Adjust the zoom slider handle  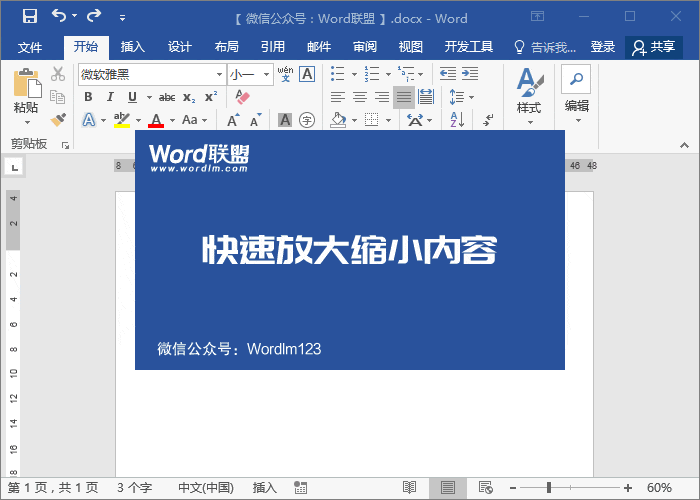point(549,488)
